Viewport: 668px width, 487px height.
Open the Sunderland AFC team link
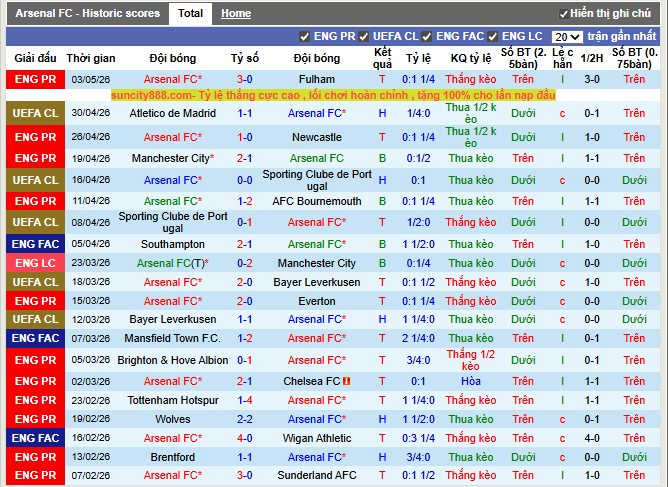(317, 475)
